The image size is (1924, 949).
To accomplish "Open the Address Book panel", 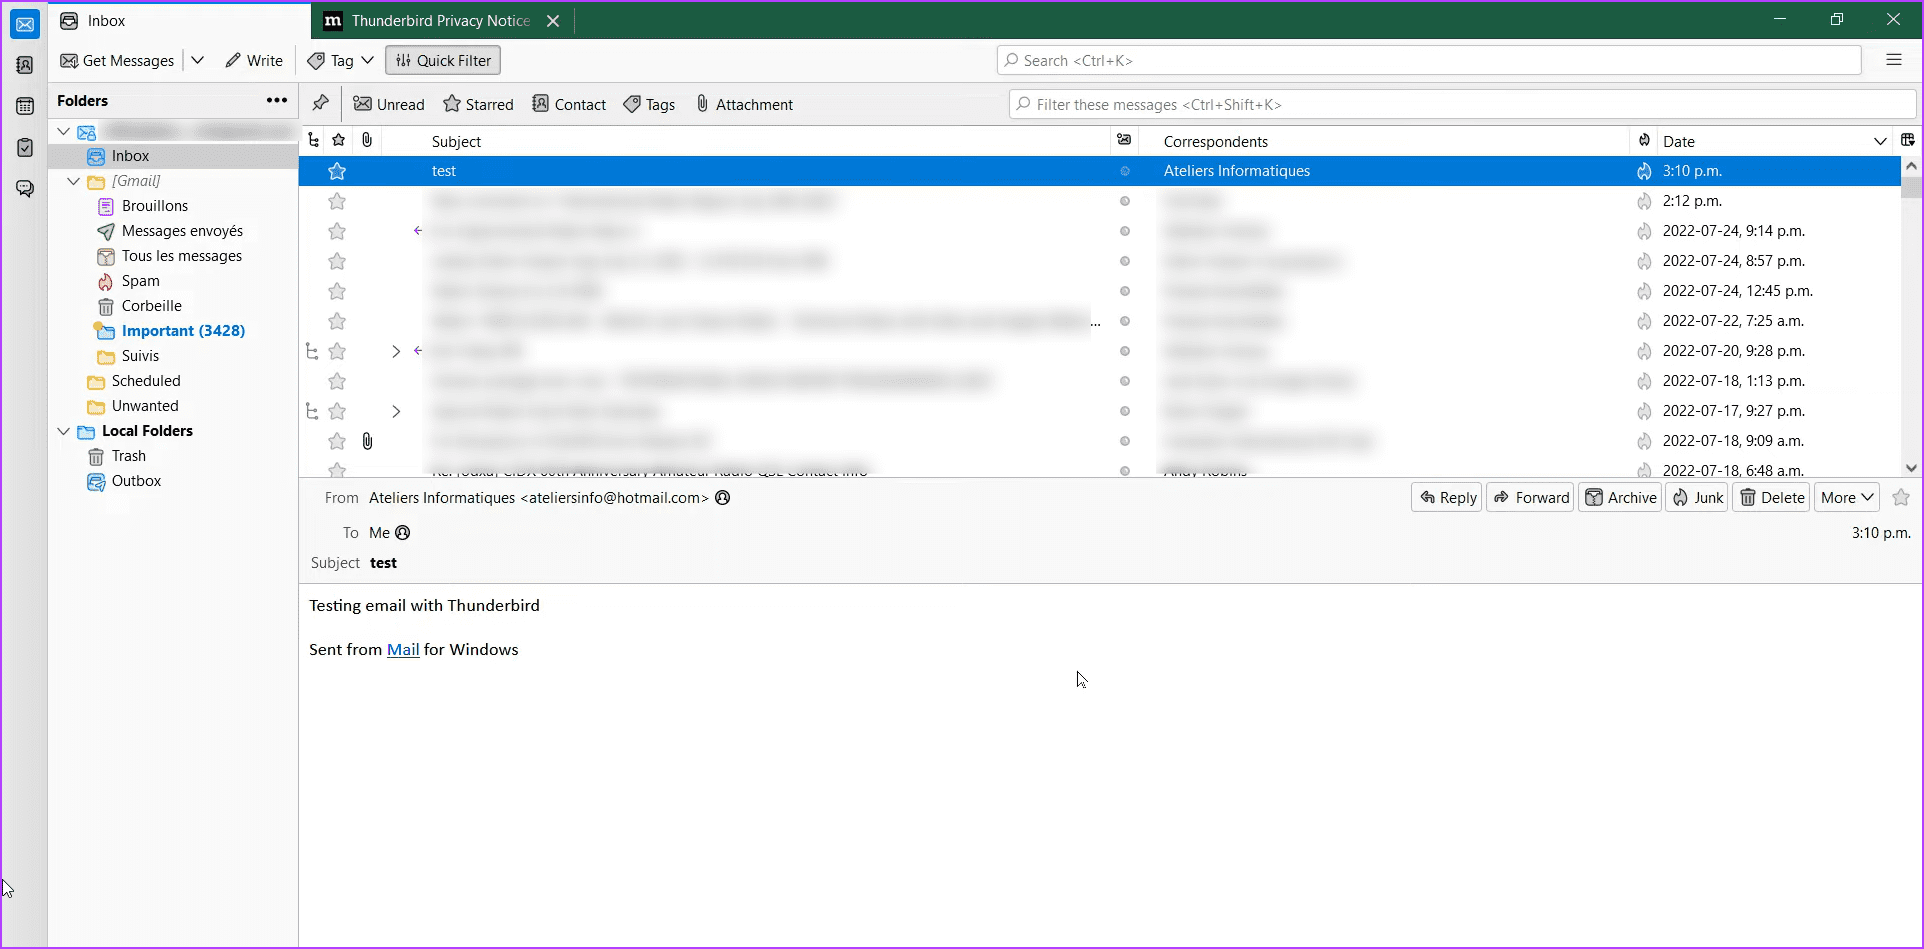I will point(24,65).
